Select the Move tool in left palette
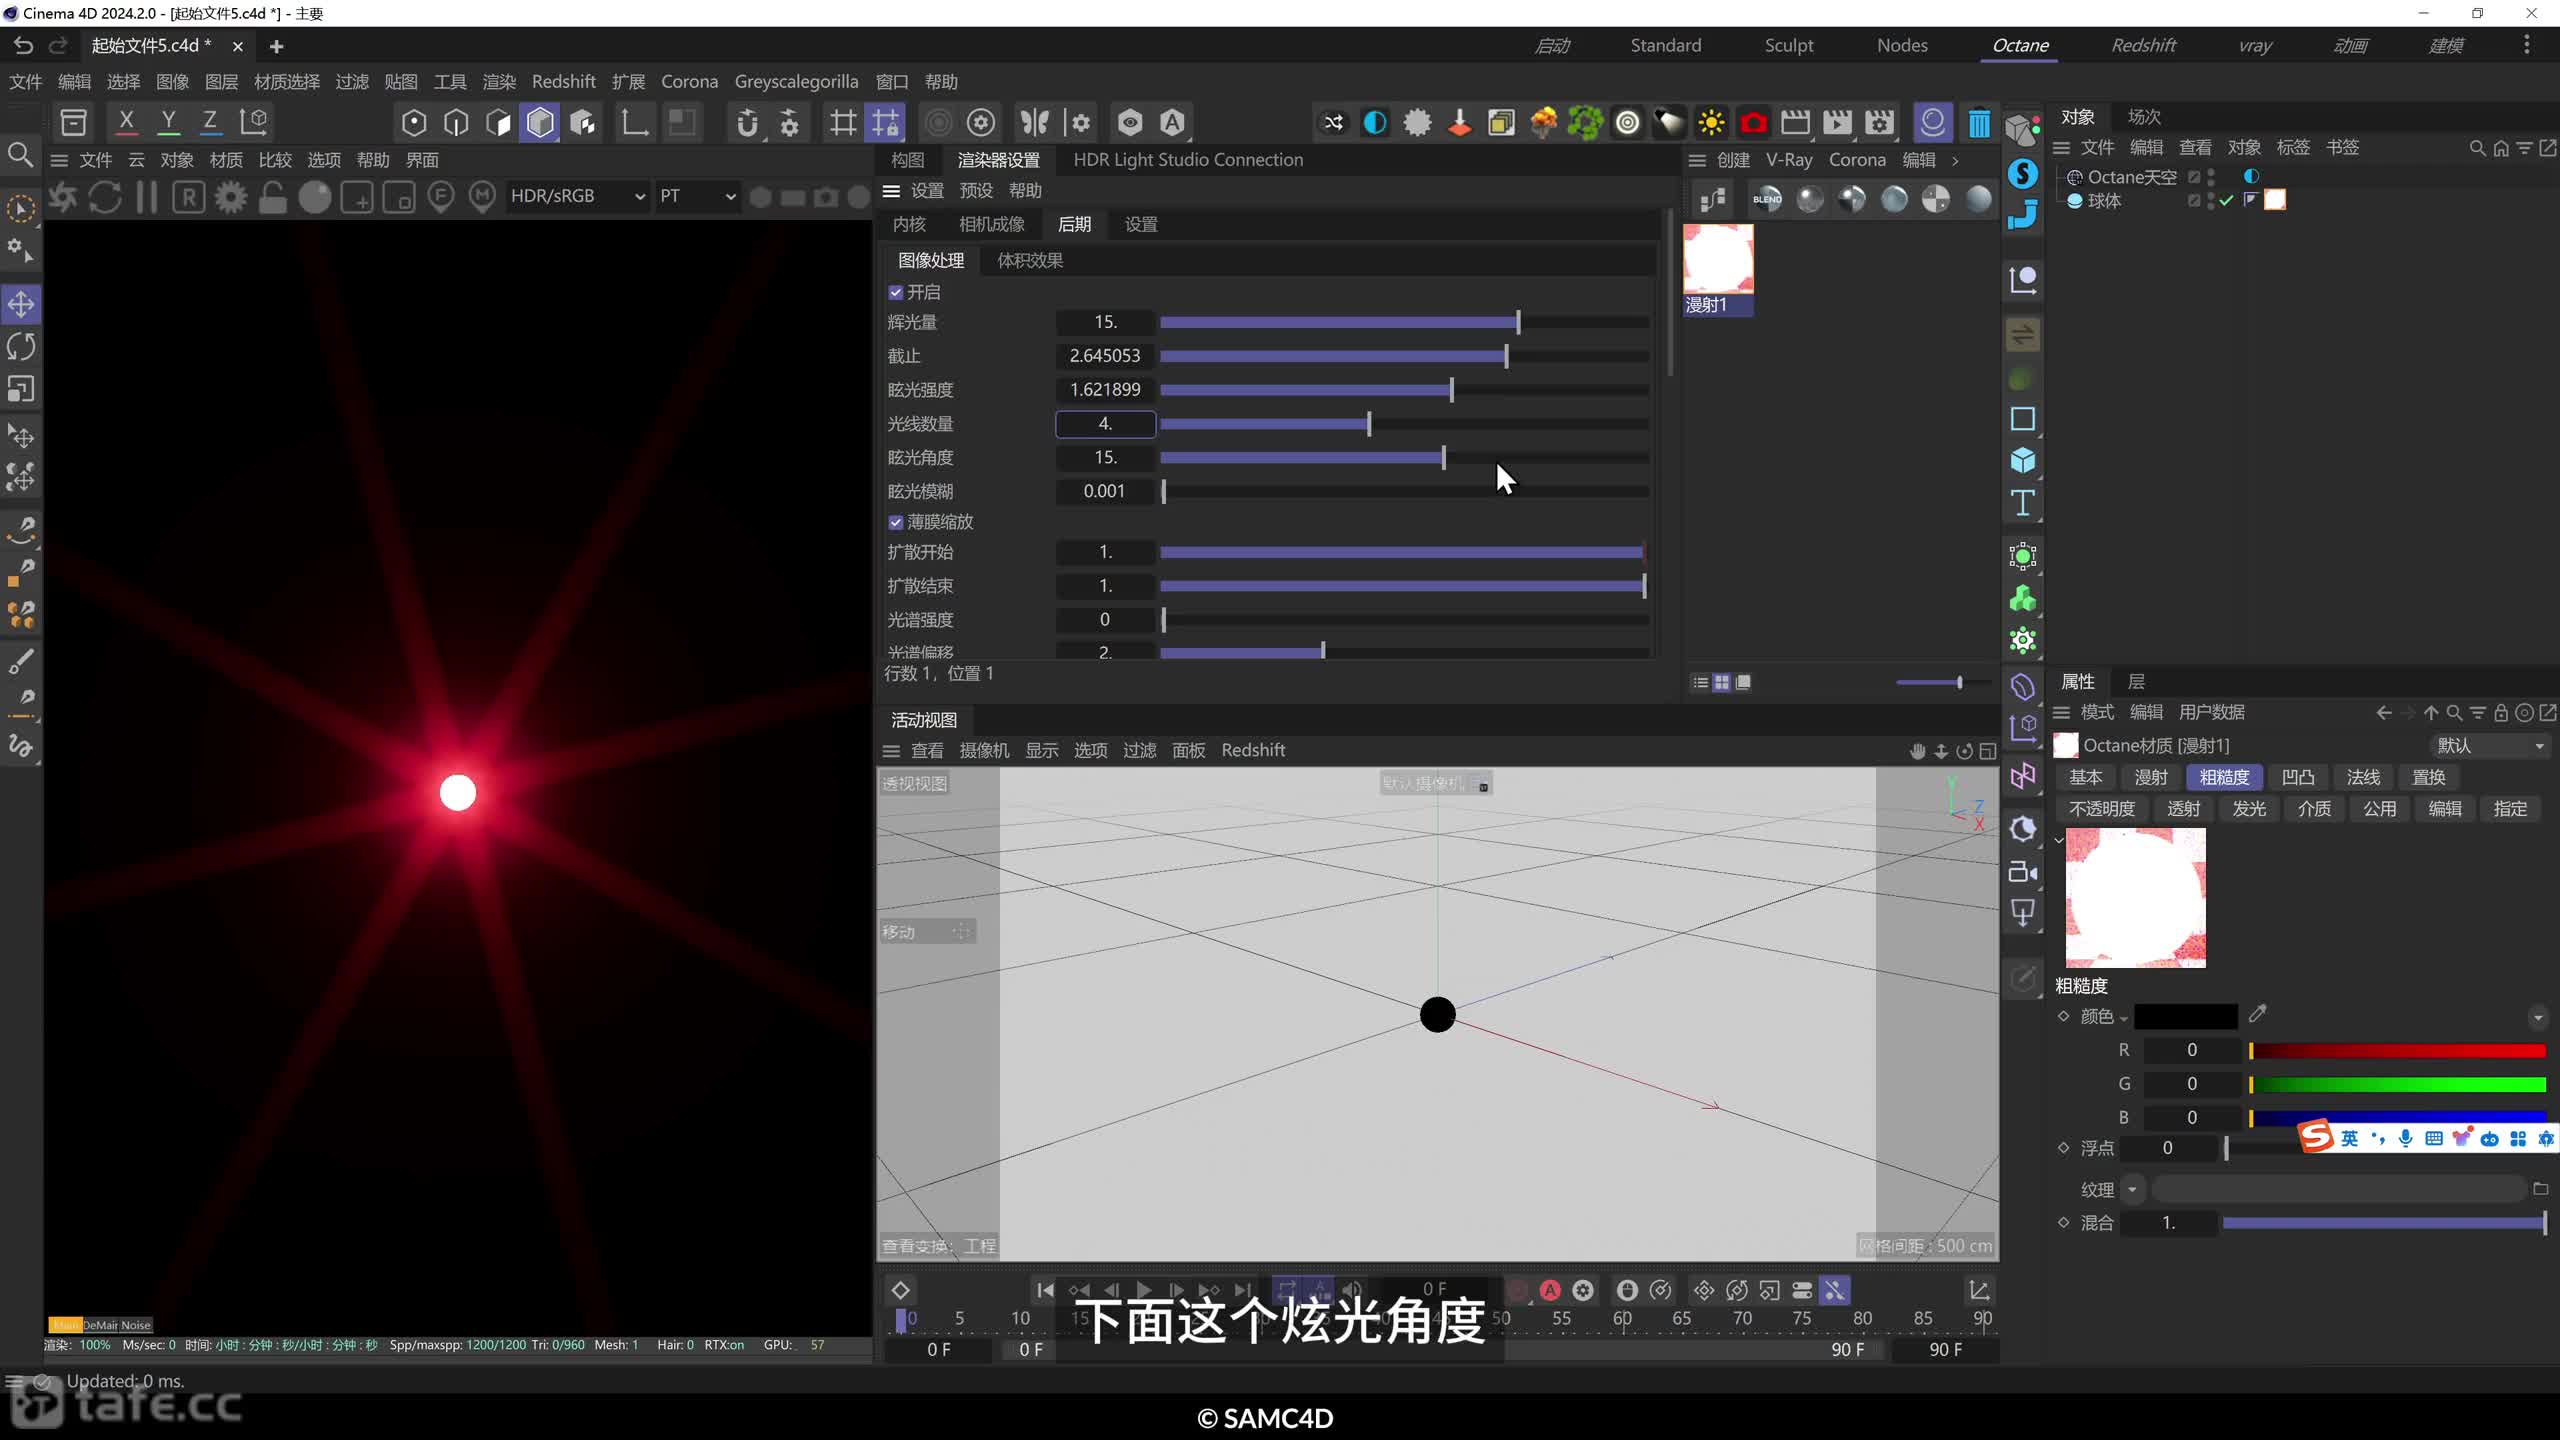Screen dimensions: 2560x1440 click(21, 304)
